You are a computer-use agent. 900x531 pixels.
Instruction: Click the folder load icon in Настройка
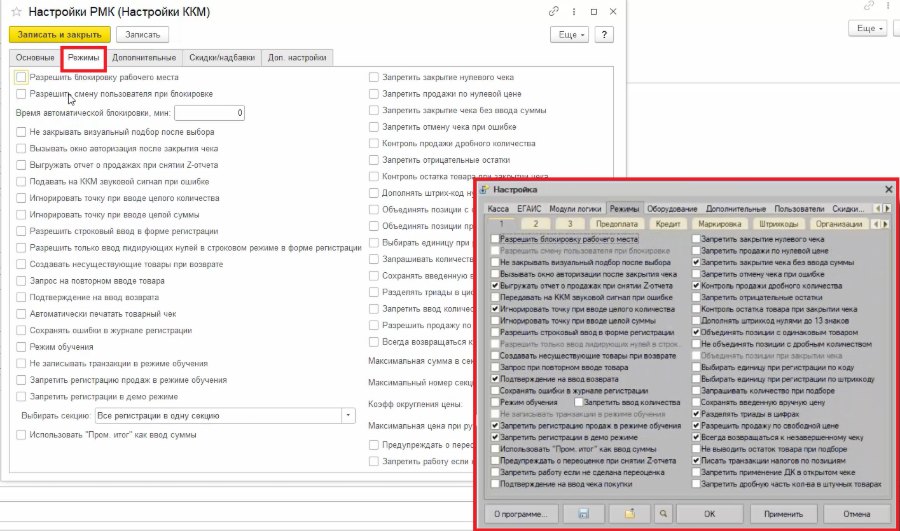pos(630,514)
